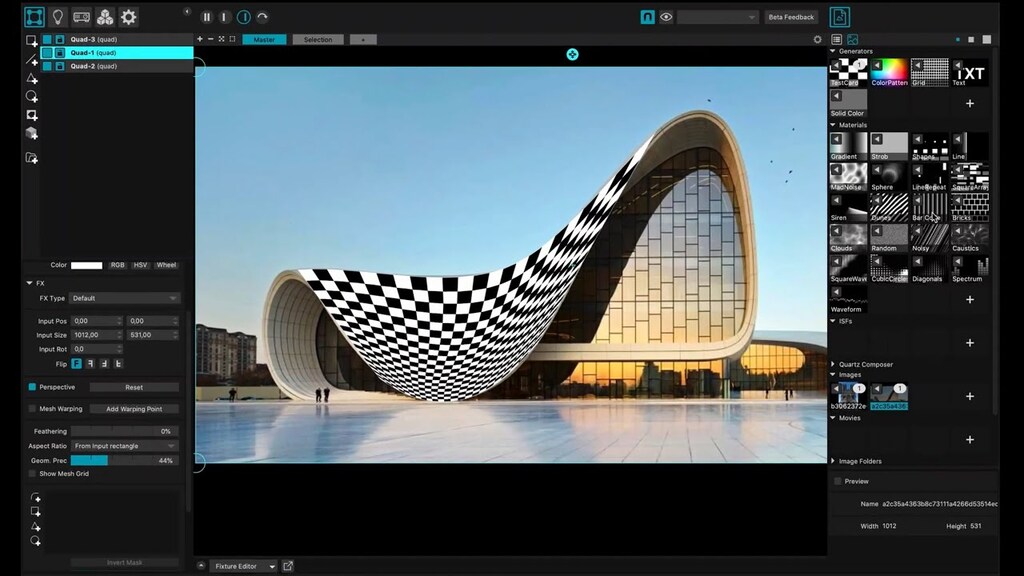Open the Lights panel via the bulb icon
This screenshot has height=576, width=1024.
point(58,17)
